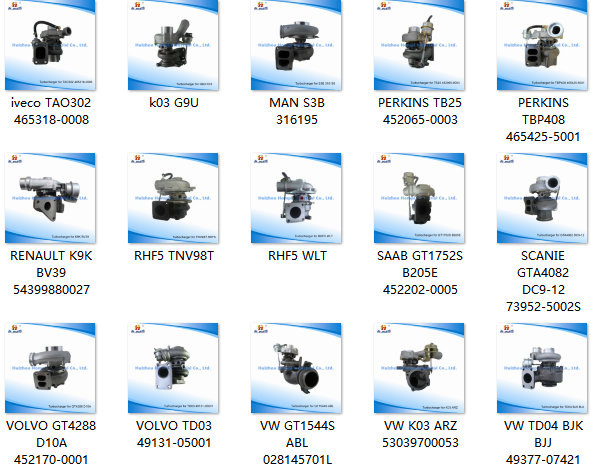This screenshot has height=470, width=591.
Task: Select the VW K03 ARZ 53039700053 image
Action: 419,368
